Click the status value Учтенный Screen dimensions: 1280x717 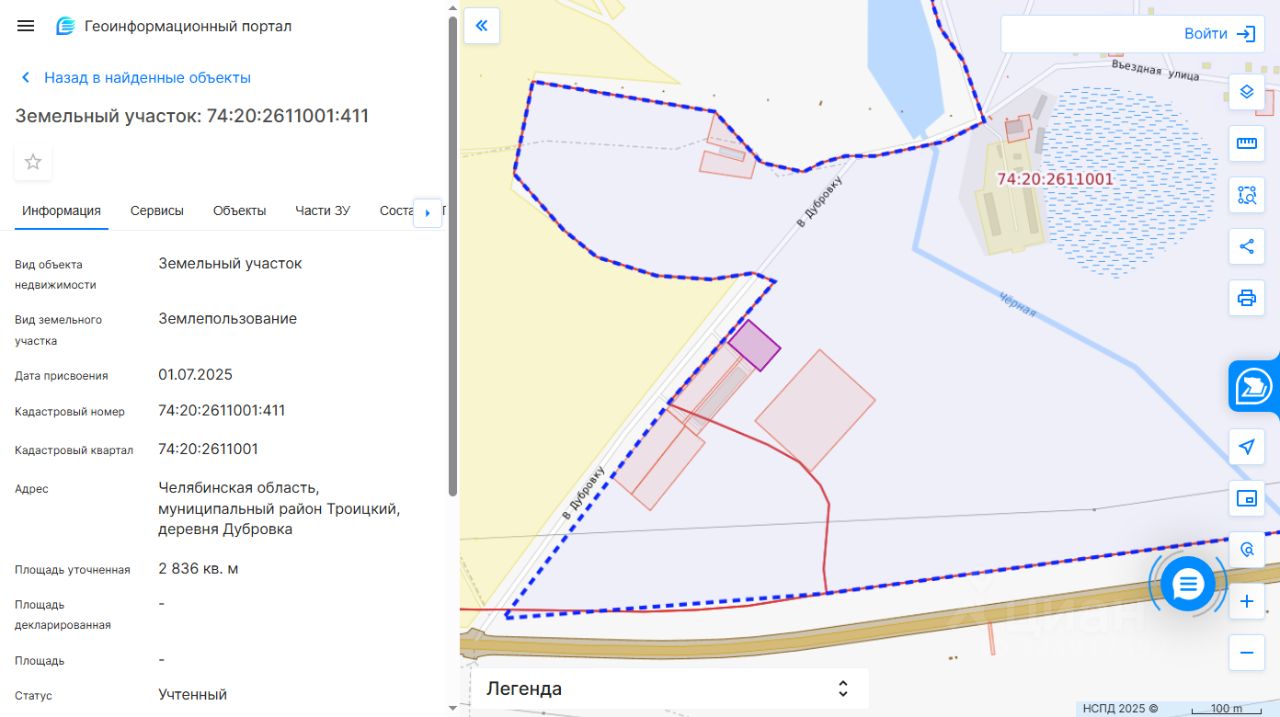pyautogui.click(x=192, y=694)
